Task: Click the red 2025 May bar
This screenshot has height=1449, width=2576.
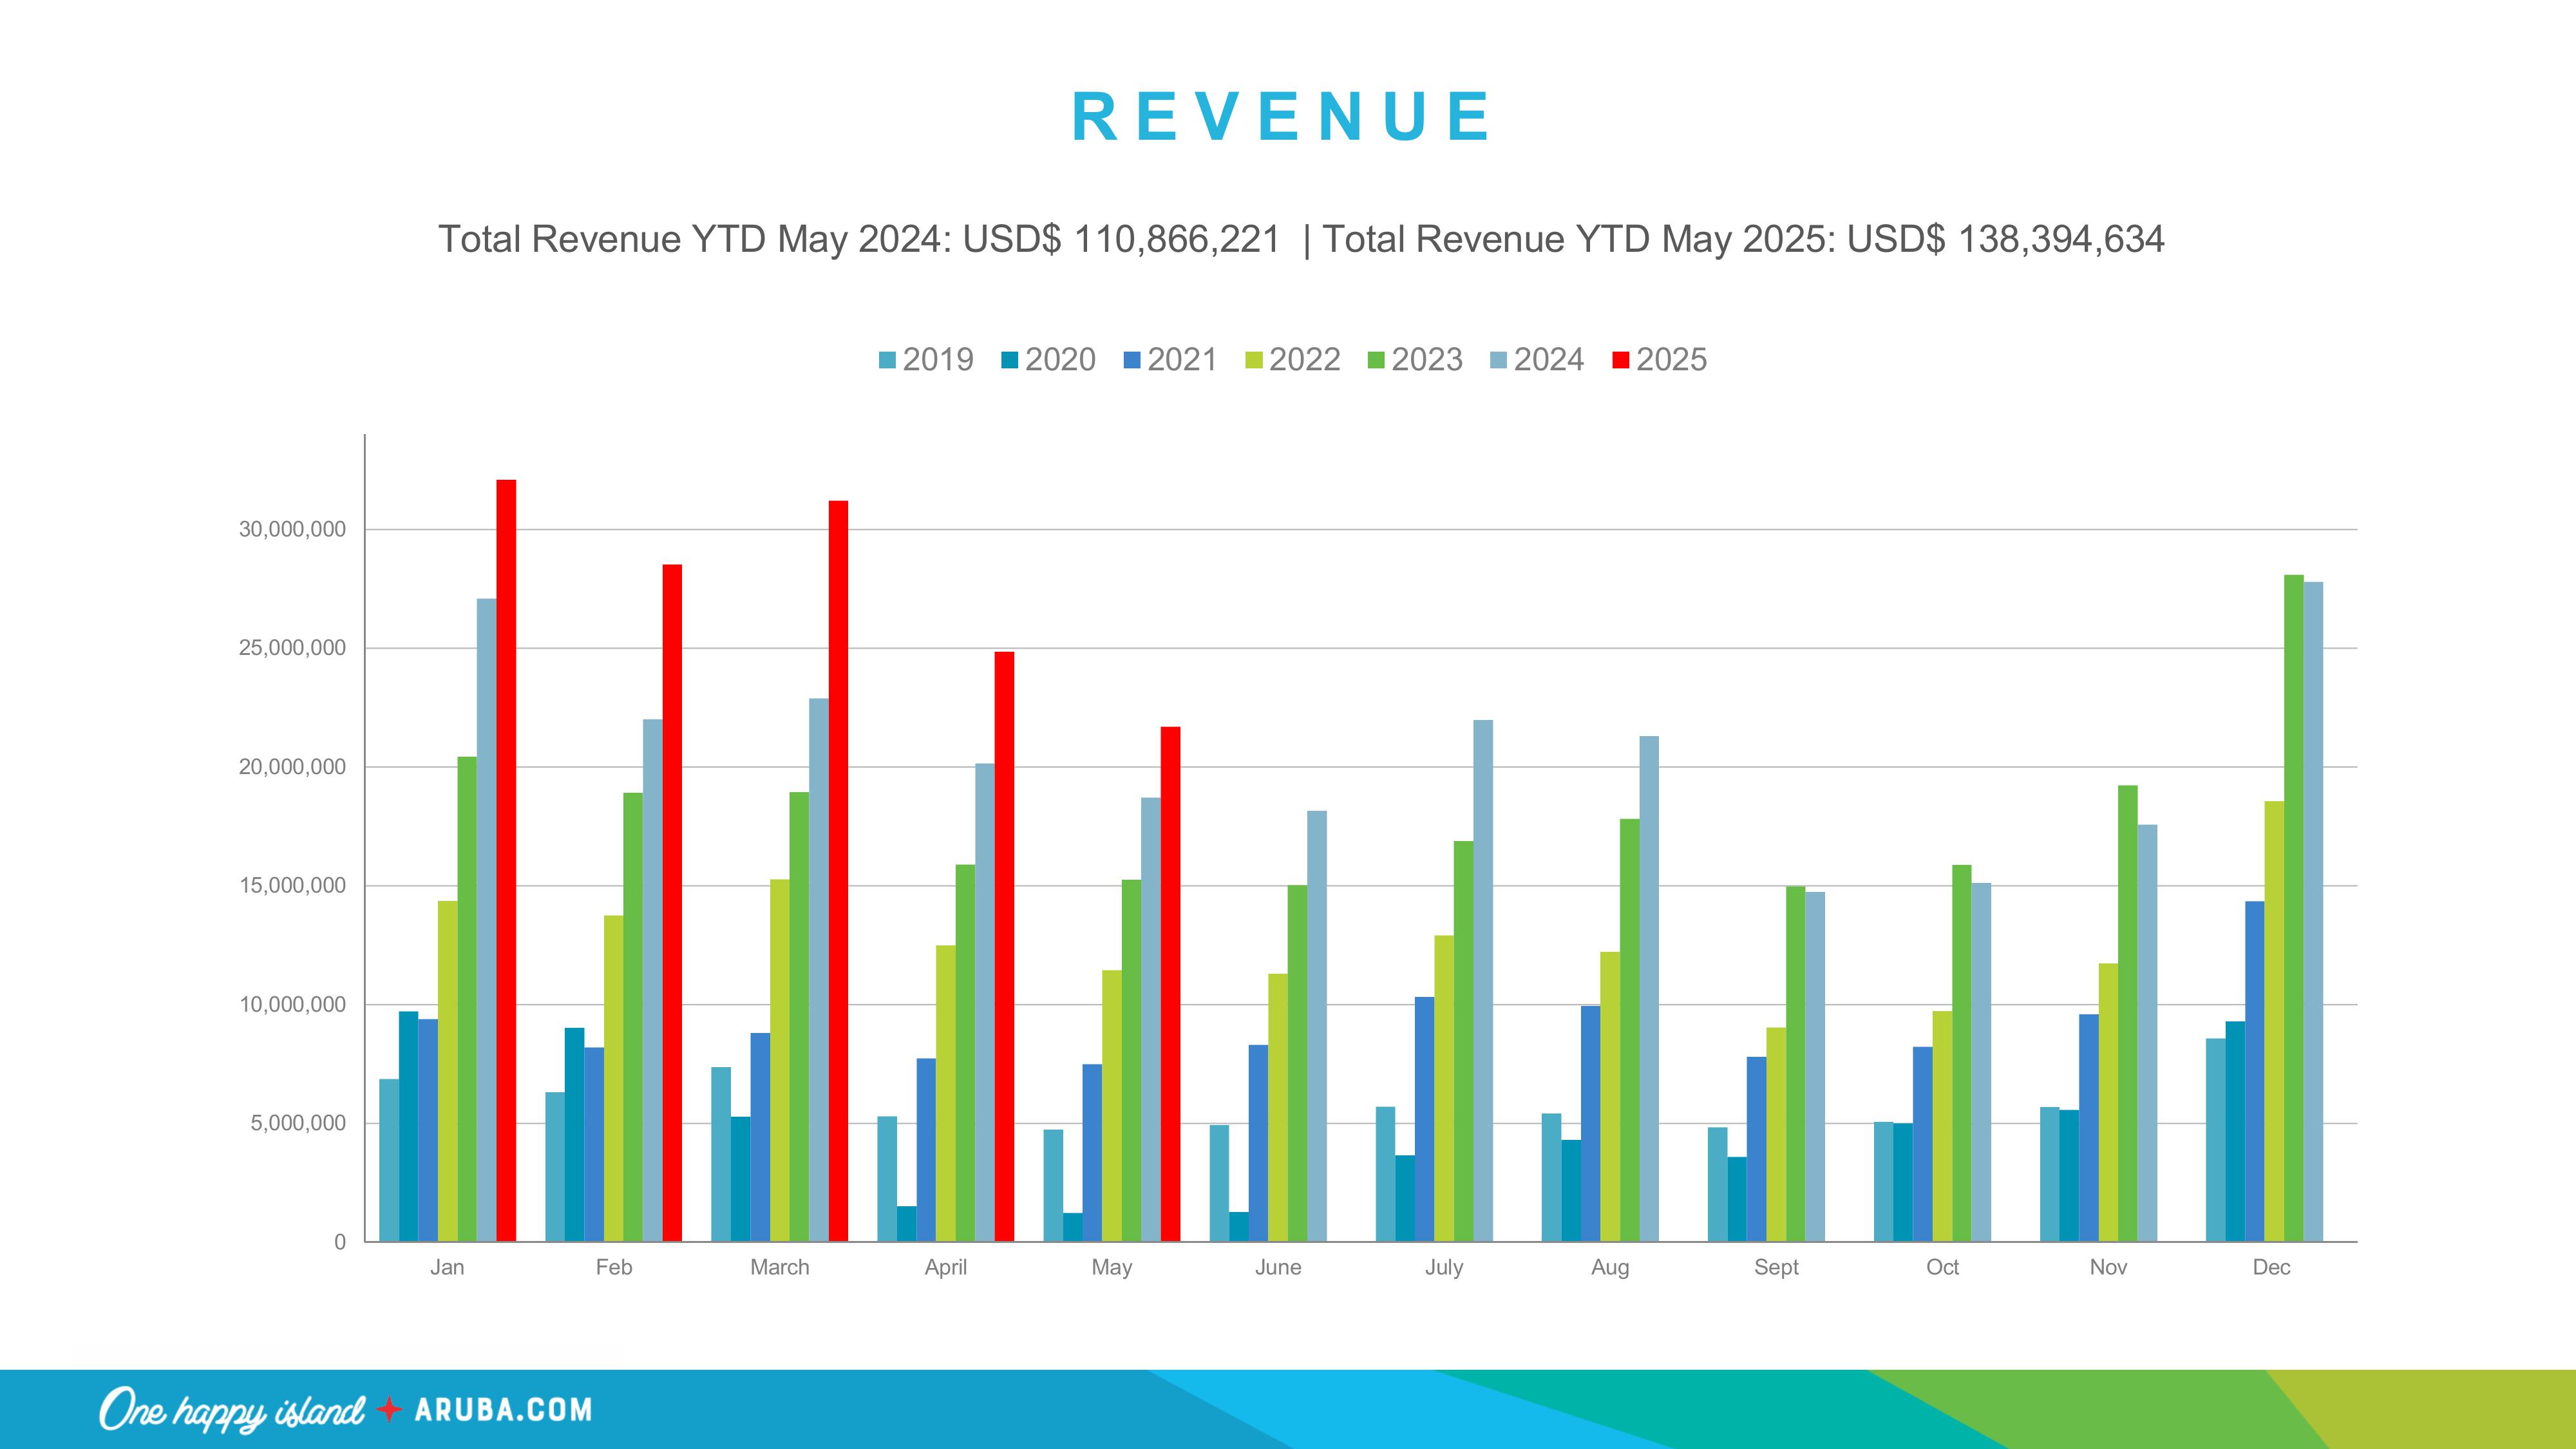Action: [1170, 984]
